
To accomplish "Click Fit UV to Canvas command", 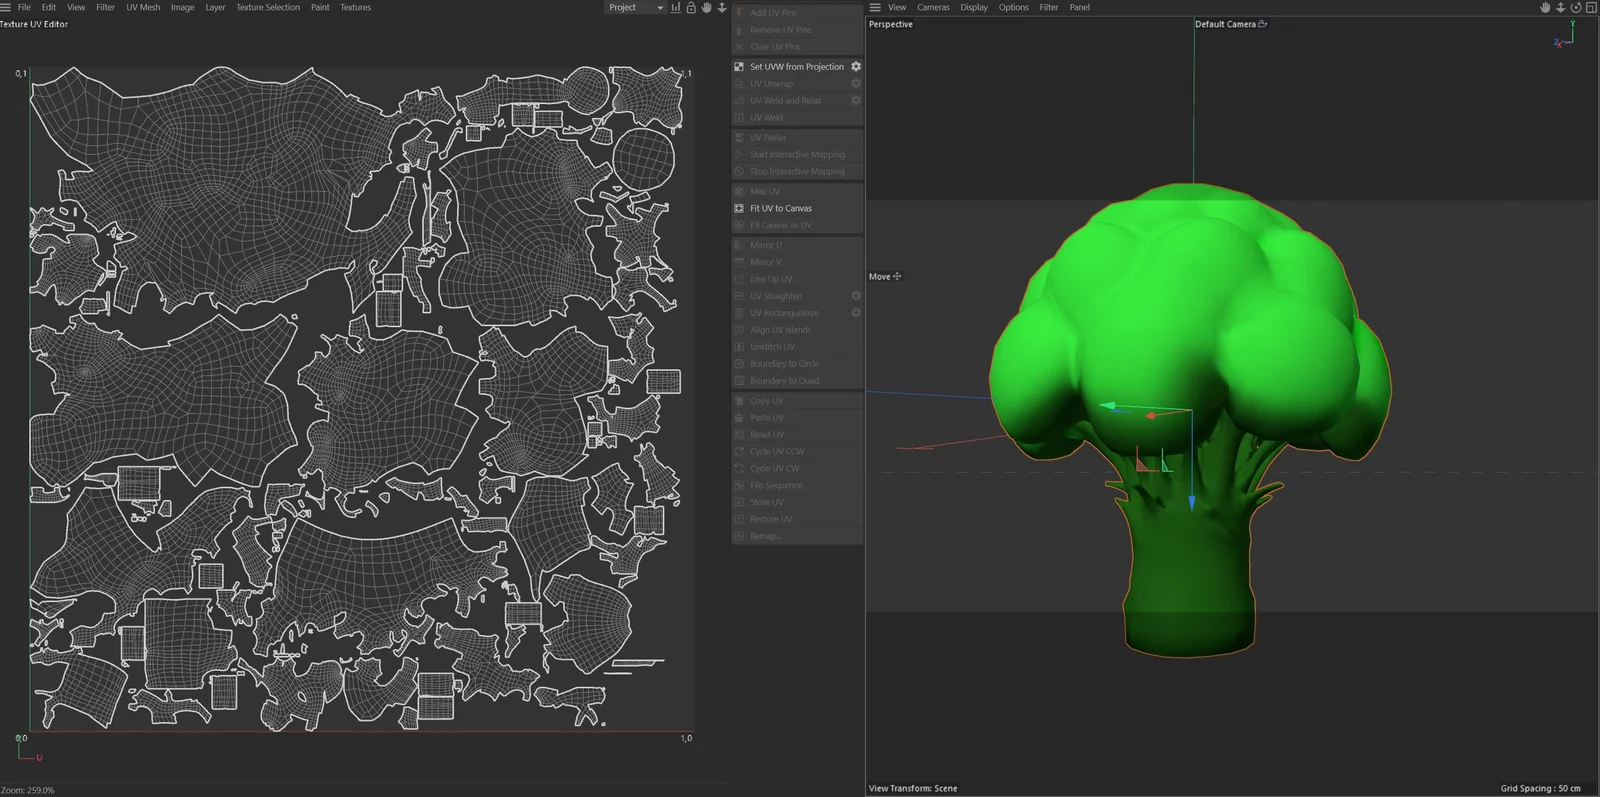I will (x=797, y=208).
